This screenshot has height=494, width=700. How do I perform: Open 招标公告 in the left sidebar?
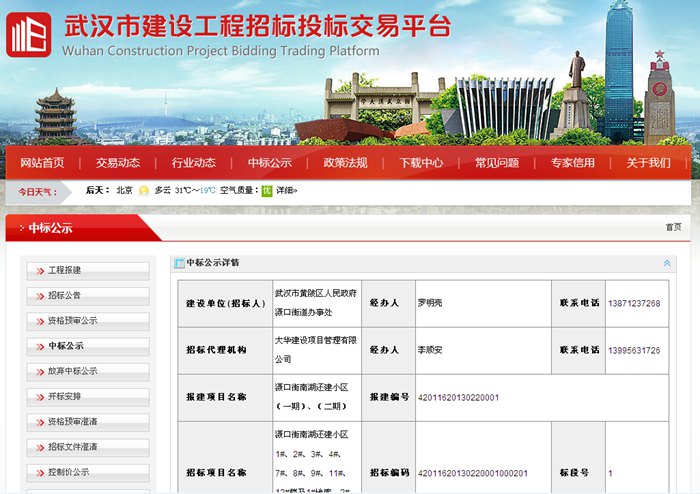pos(66,296)
